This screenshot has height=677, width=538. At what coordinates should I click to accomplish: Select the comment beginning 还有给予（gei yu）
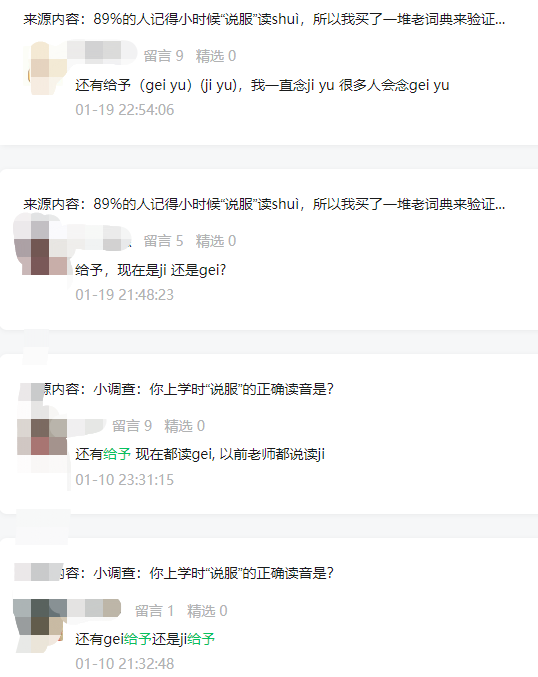(x=262, y=85)
